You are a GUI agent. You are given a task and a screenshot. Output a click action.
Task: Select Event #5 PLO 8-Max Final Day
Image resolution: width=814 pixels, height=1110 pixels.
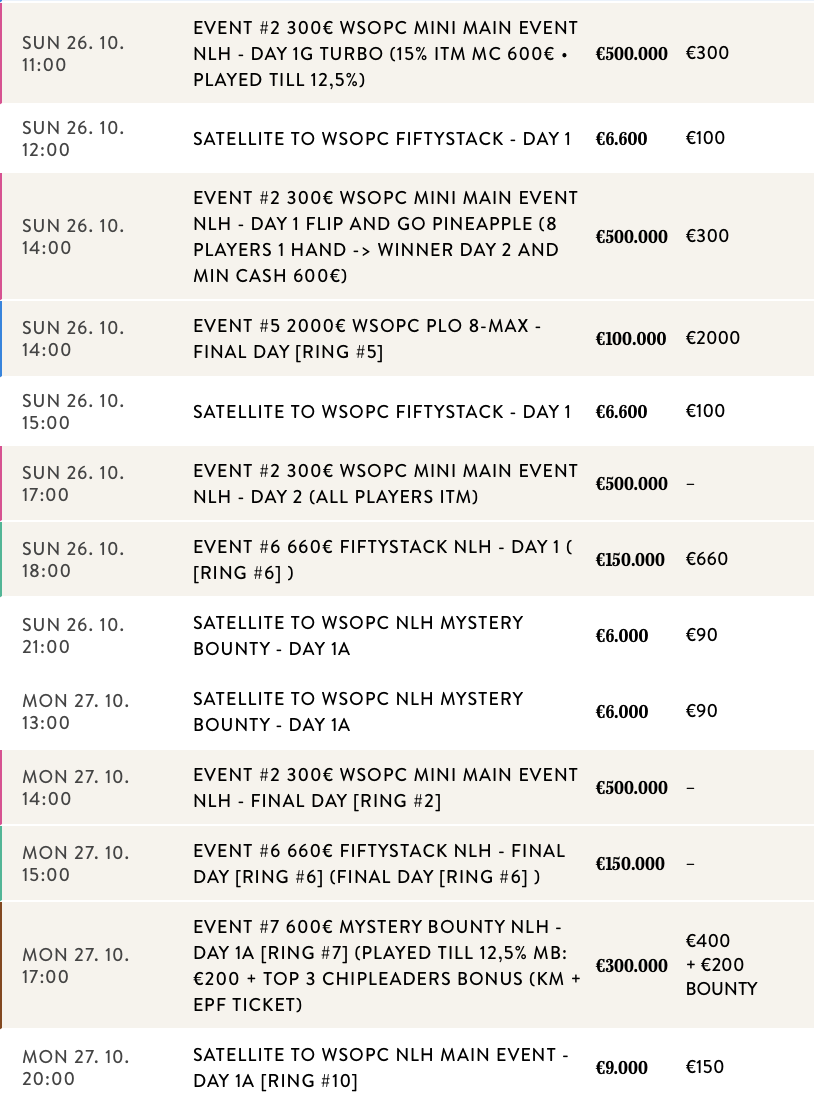(367, 339)
